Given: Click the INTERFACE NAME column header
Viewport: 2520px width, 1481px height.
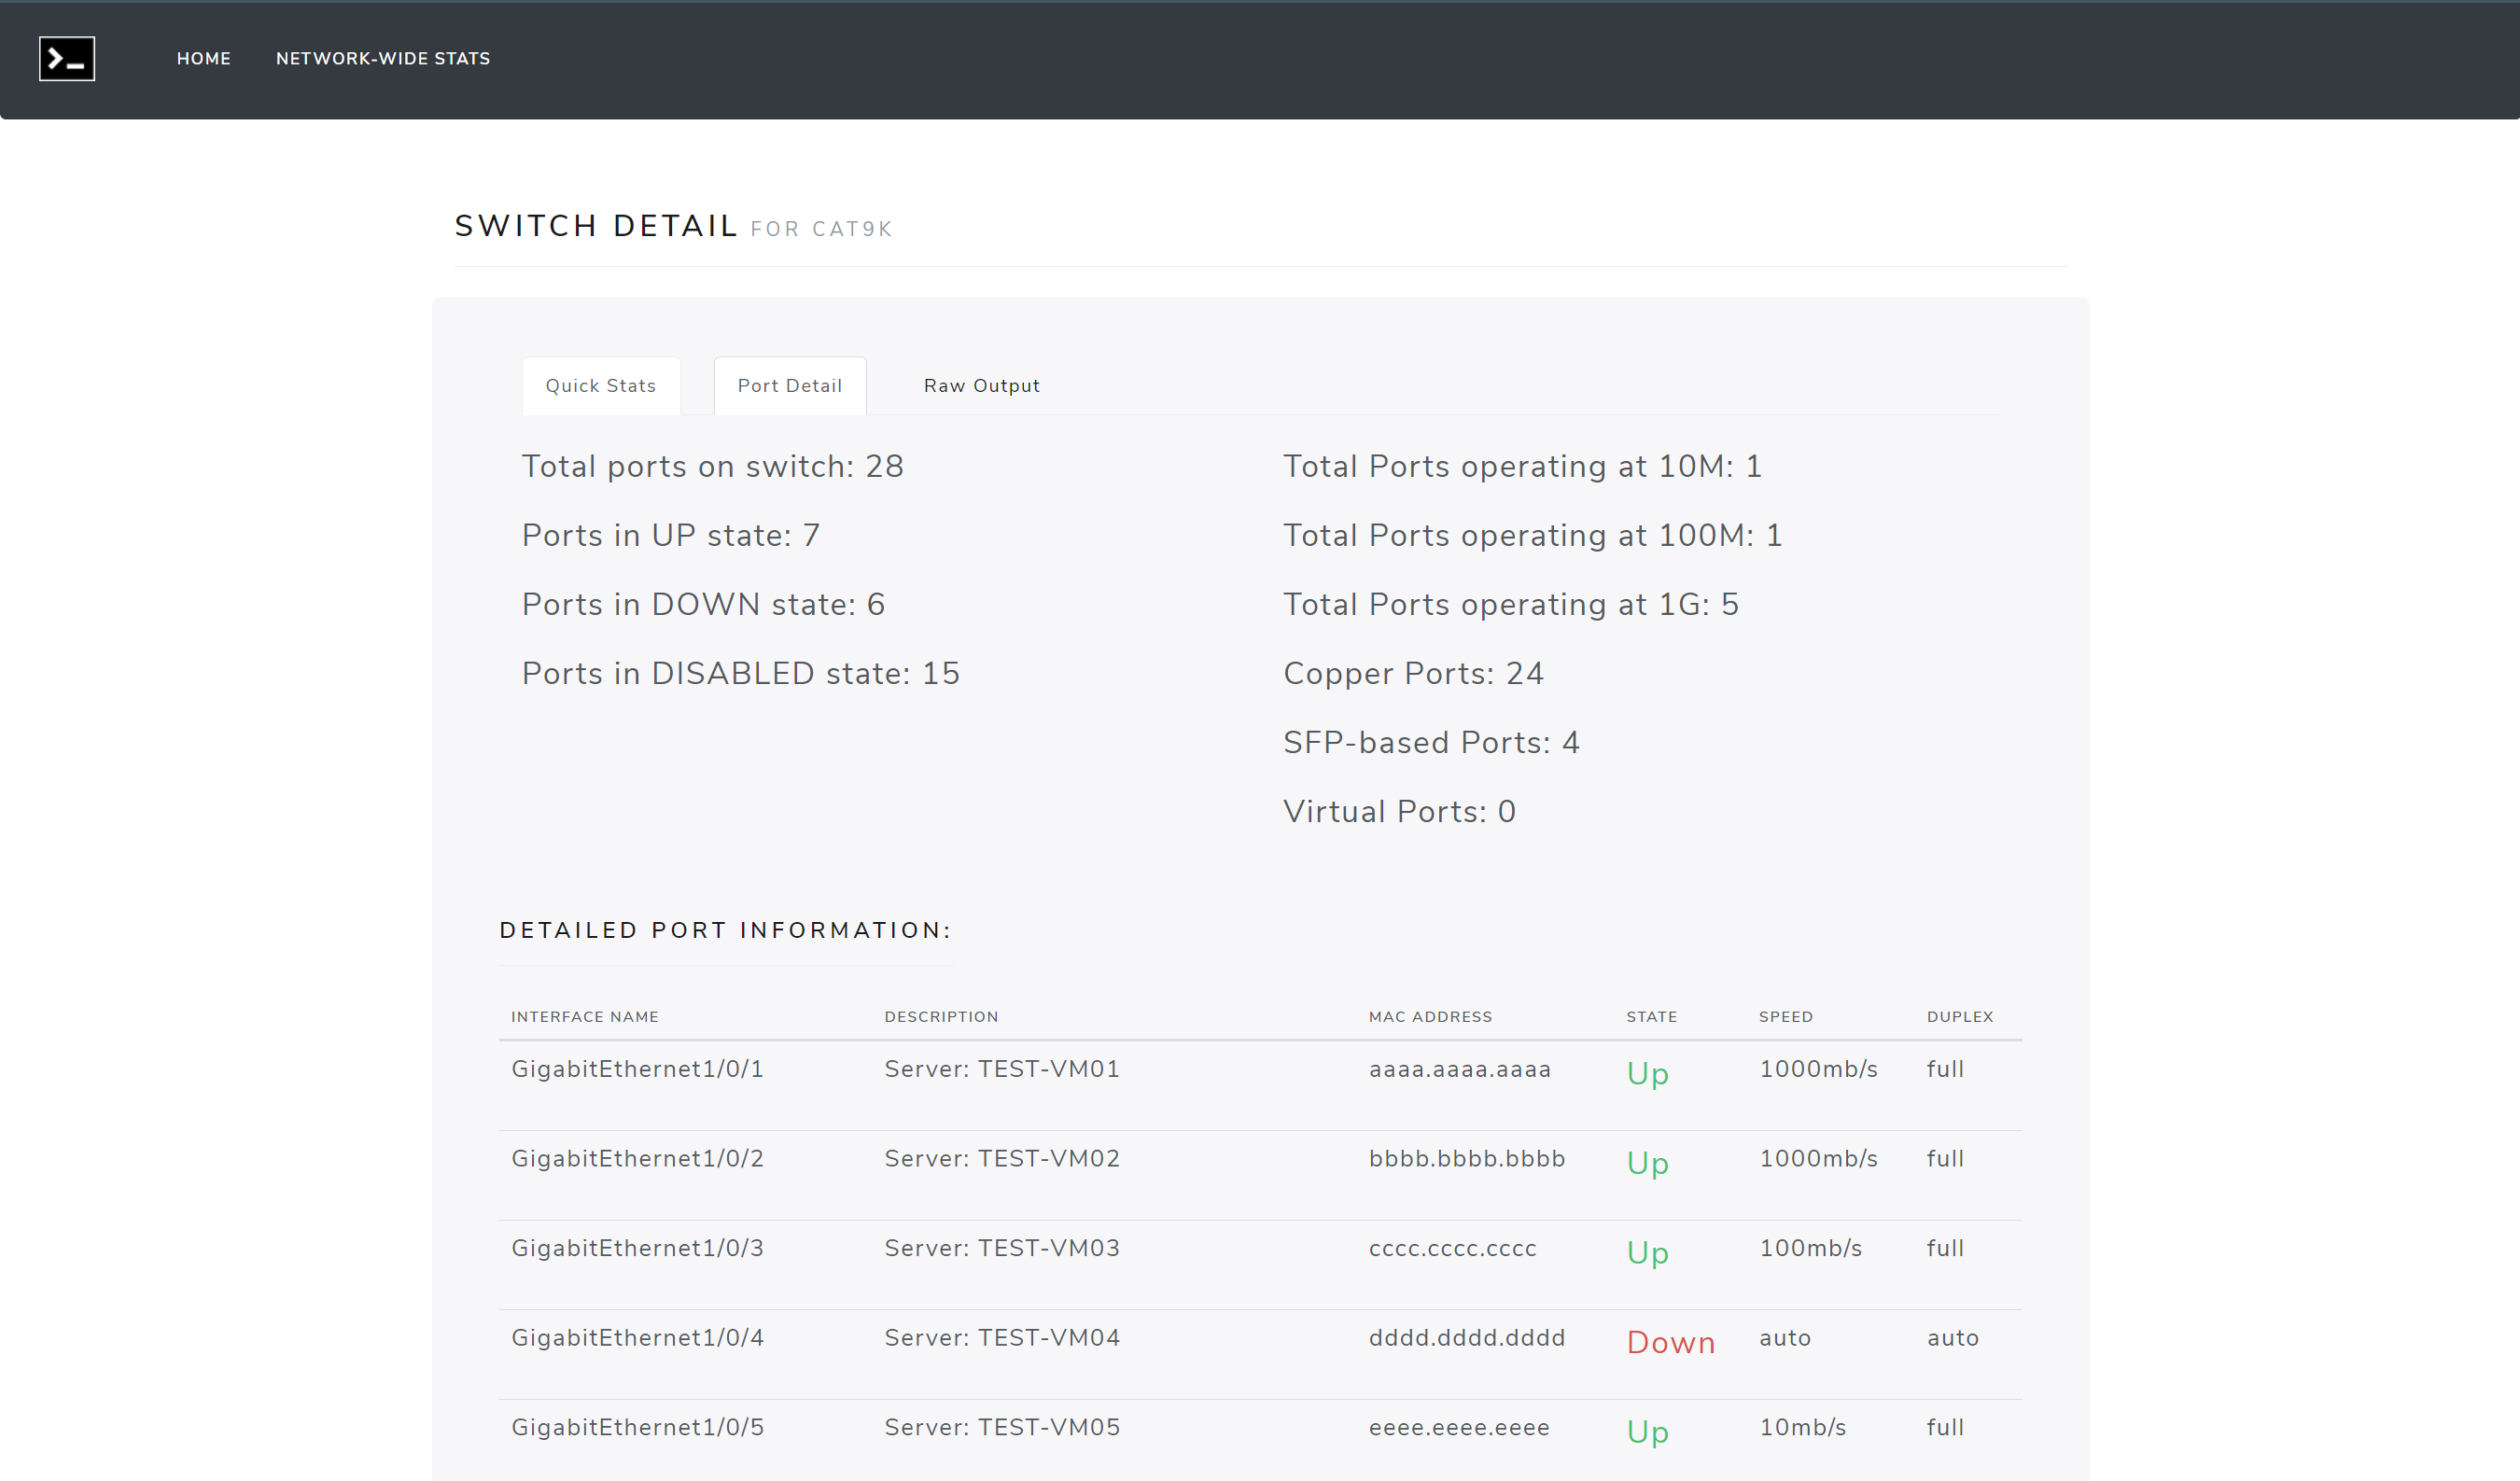Looking at the screenshot, I should pyautogui.click(x=585, y=1017).
